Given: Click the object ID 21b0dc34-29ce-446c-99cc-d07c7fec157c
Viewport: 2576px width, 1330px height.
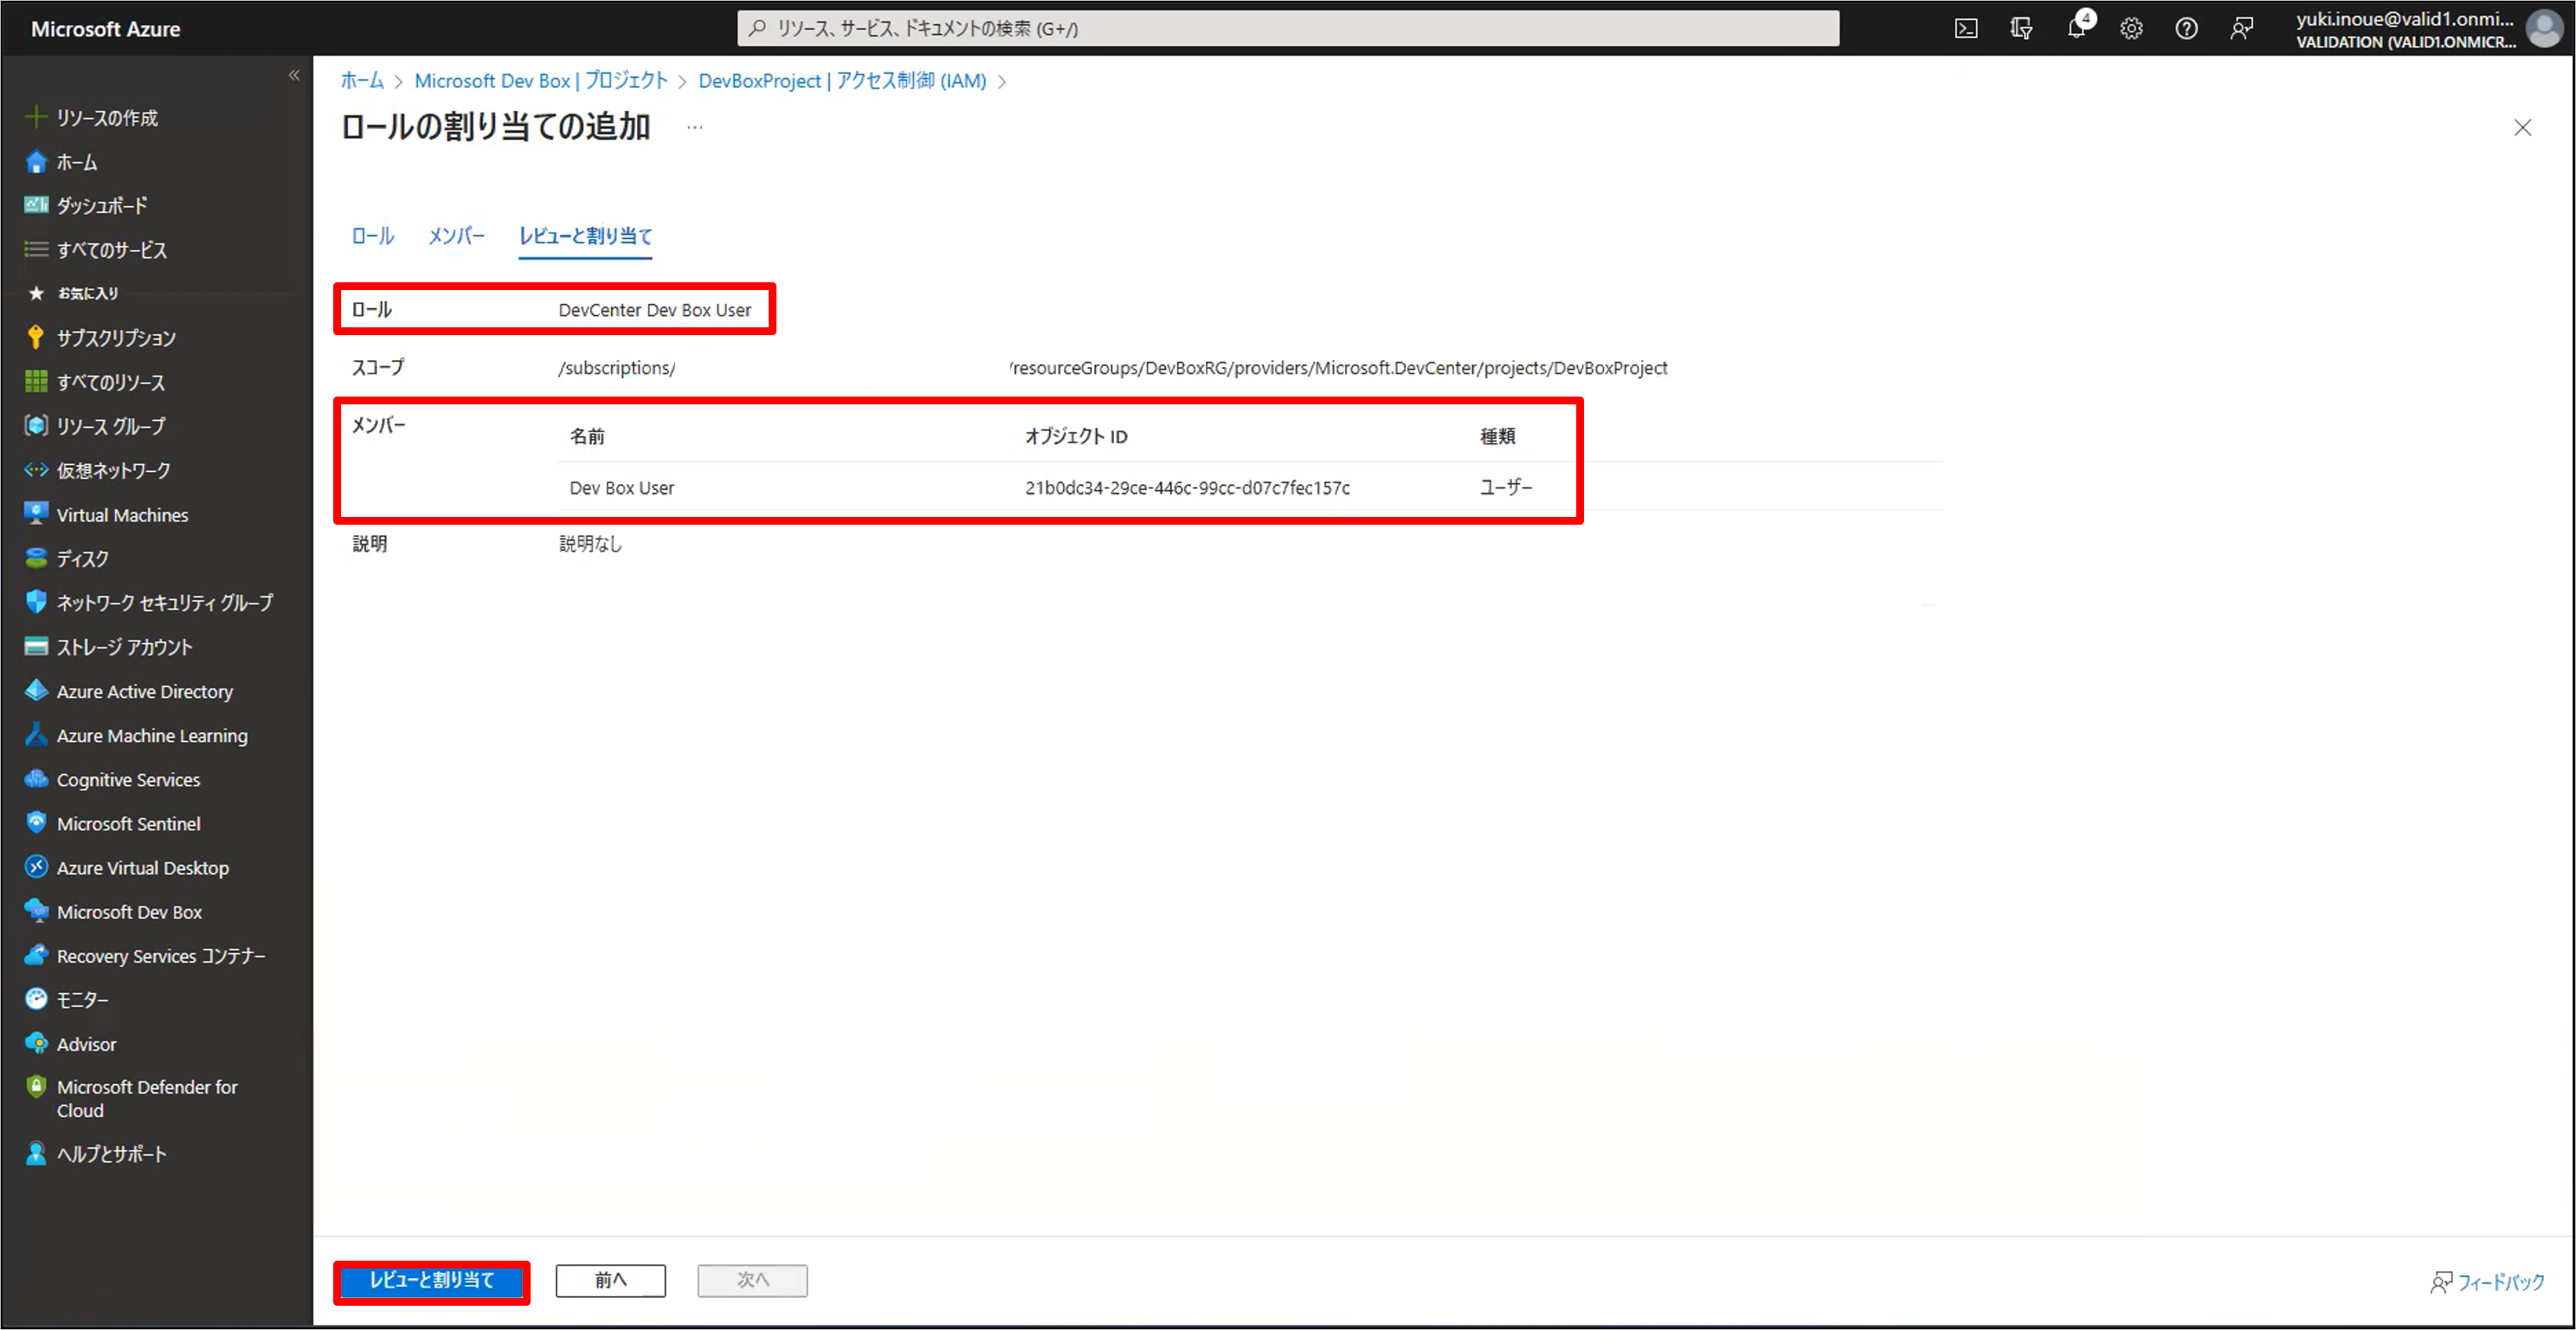Looking at the screenshot, I should pos(1187,488).
